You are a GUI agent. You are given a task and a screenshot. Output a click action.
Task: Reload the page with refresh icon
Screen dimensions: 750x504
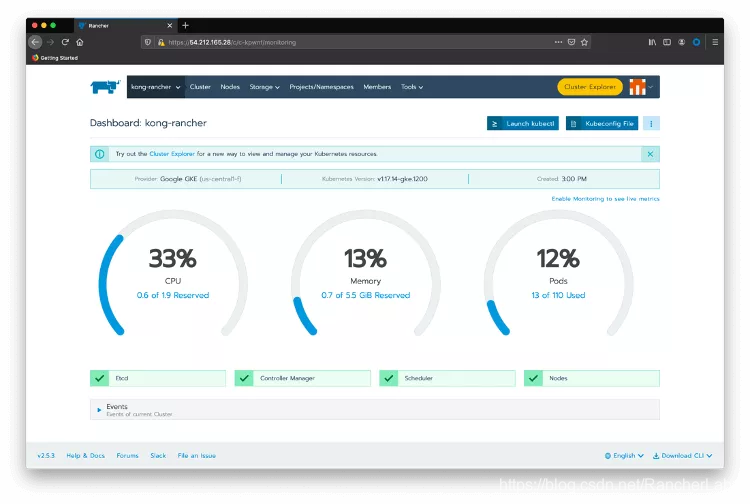click(65, 42)
